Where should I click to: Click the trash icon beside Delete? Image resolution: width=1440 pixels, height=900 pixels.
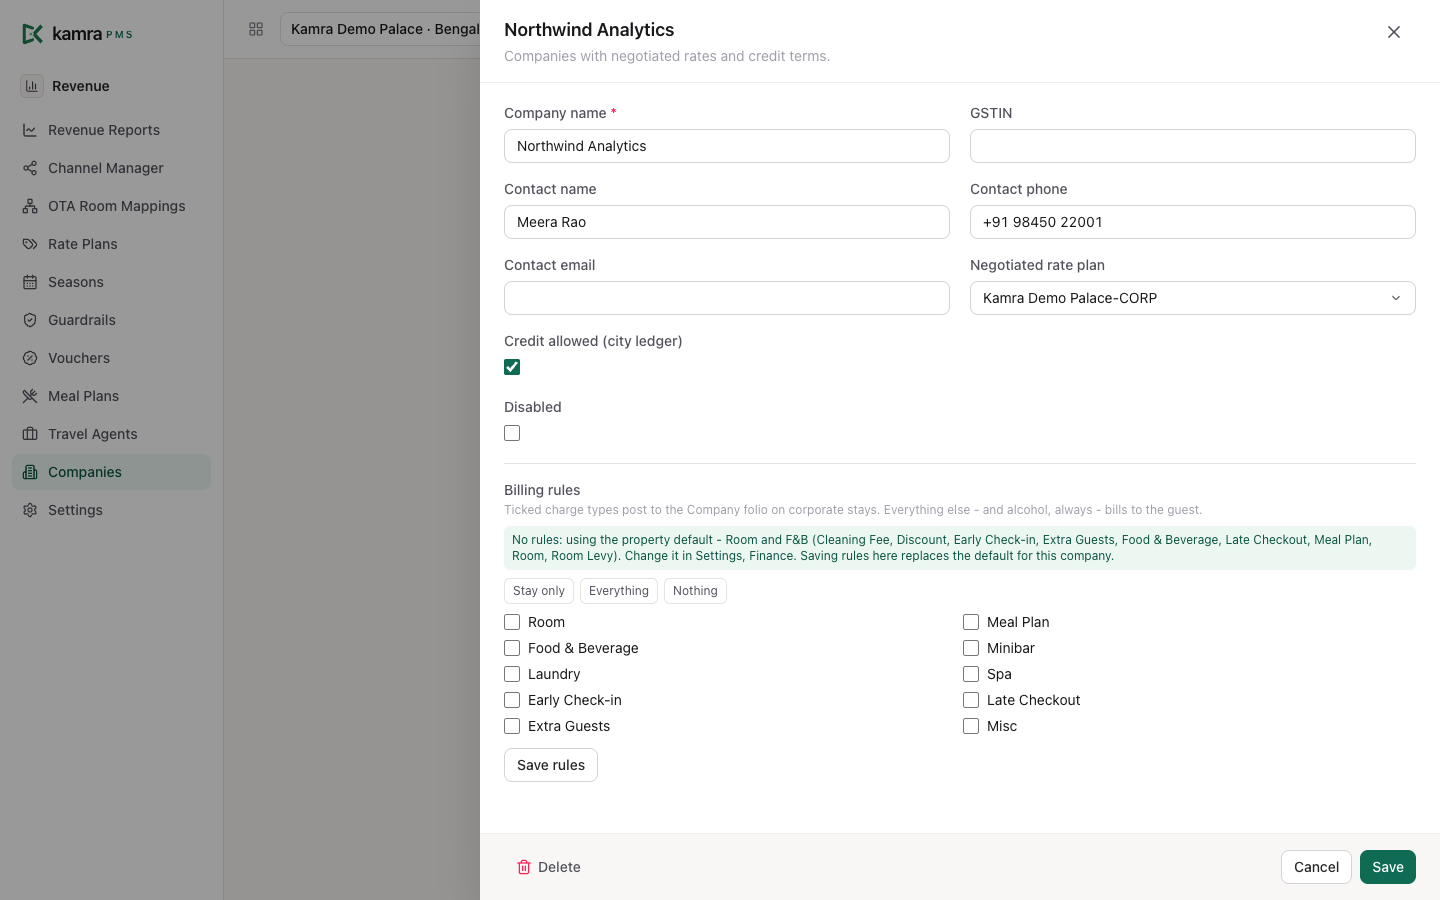524,867
